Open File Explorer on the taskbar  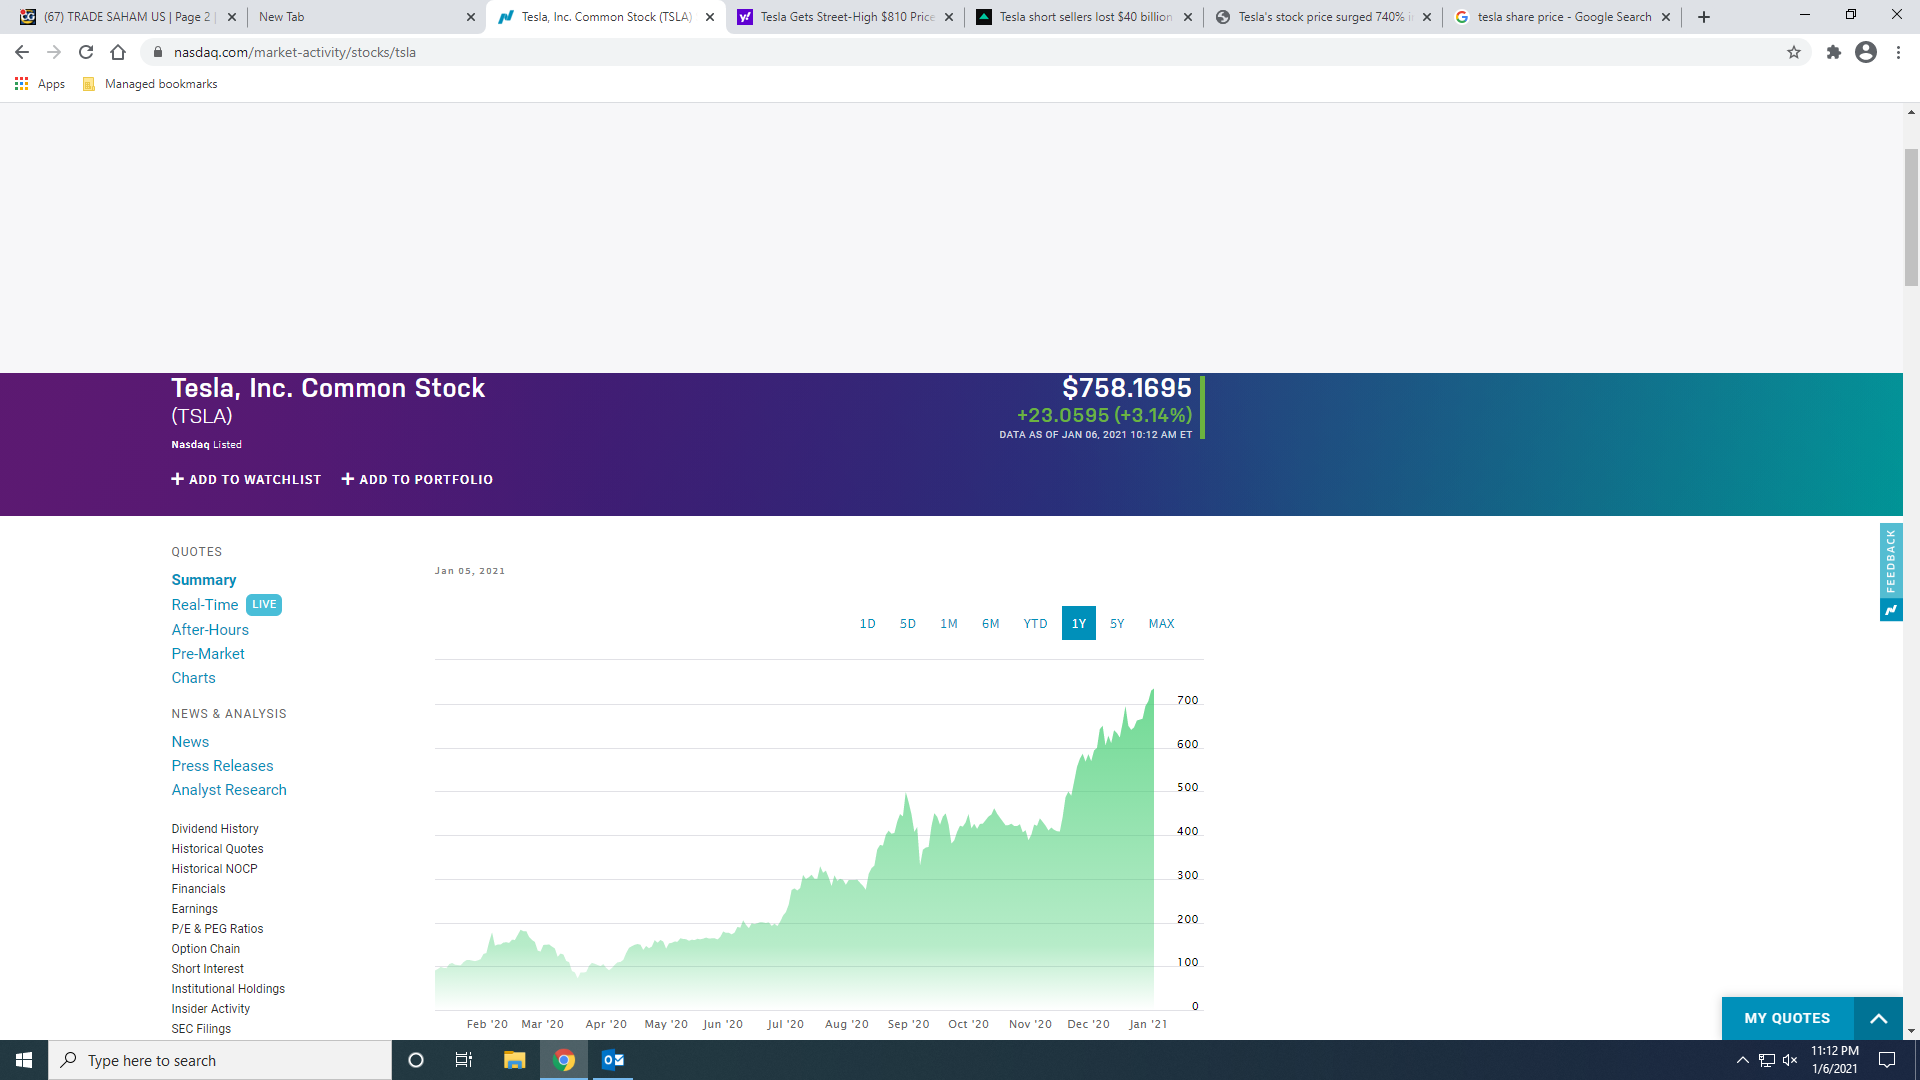[515, 1060]
